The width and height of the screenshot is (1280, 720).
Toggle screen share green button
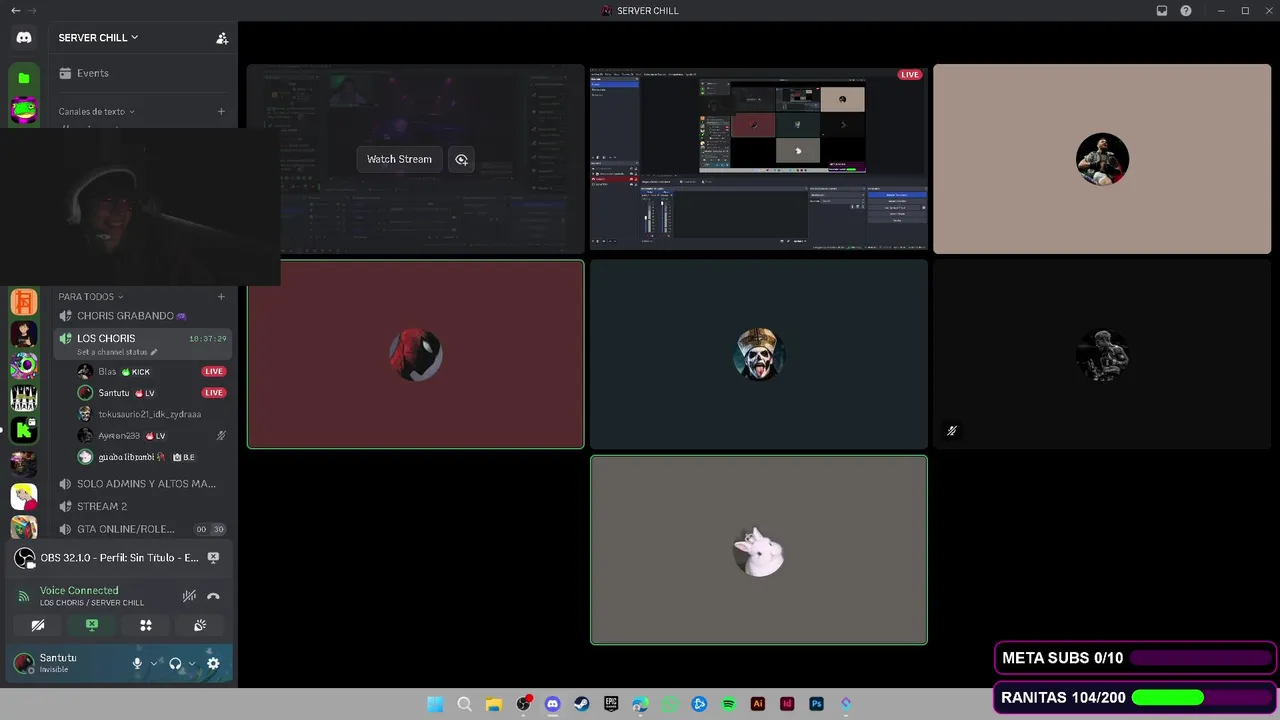point(92,625)
